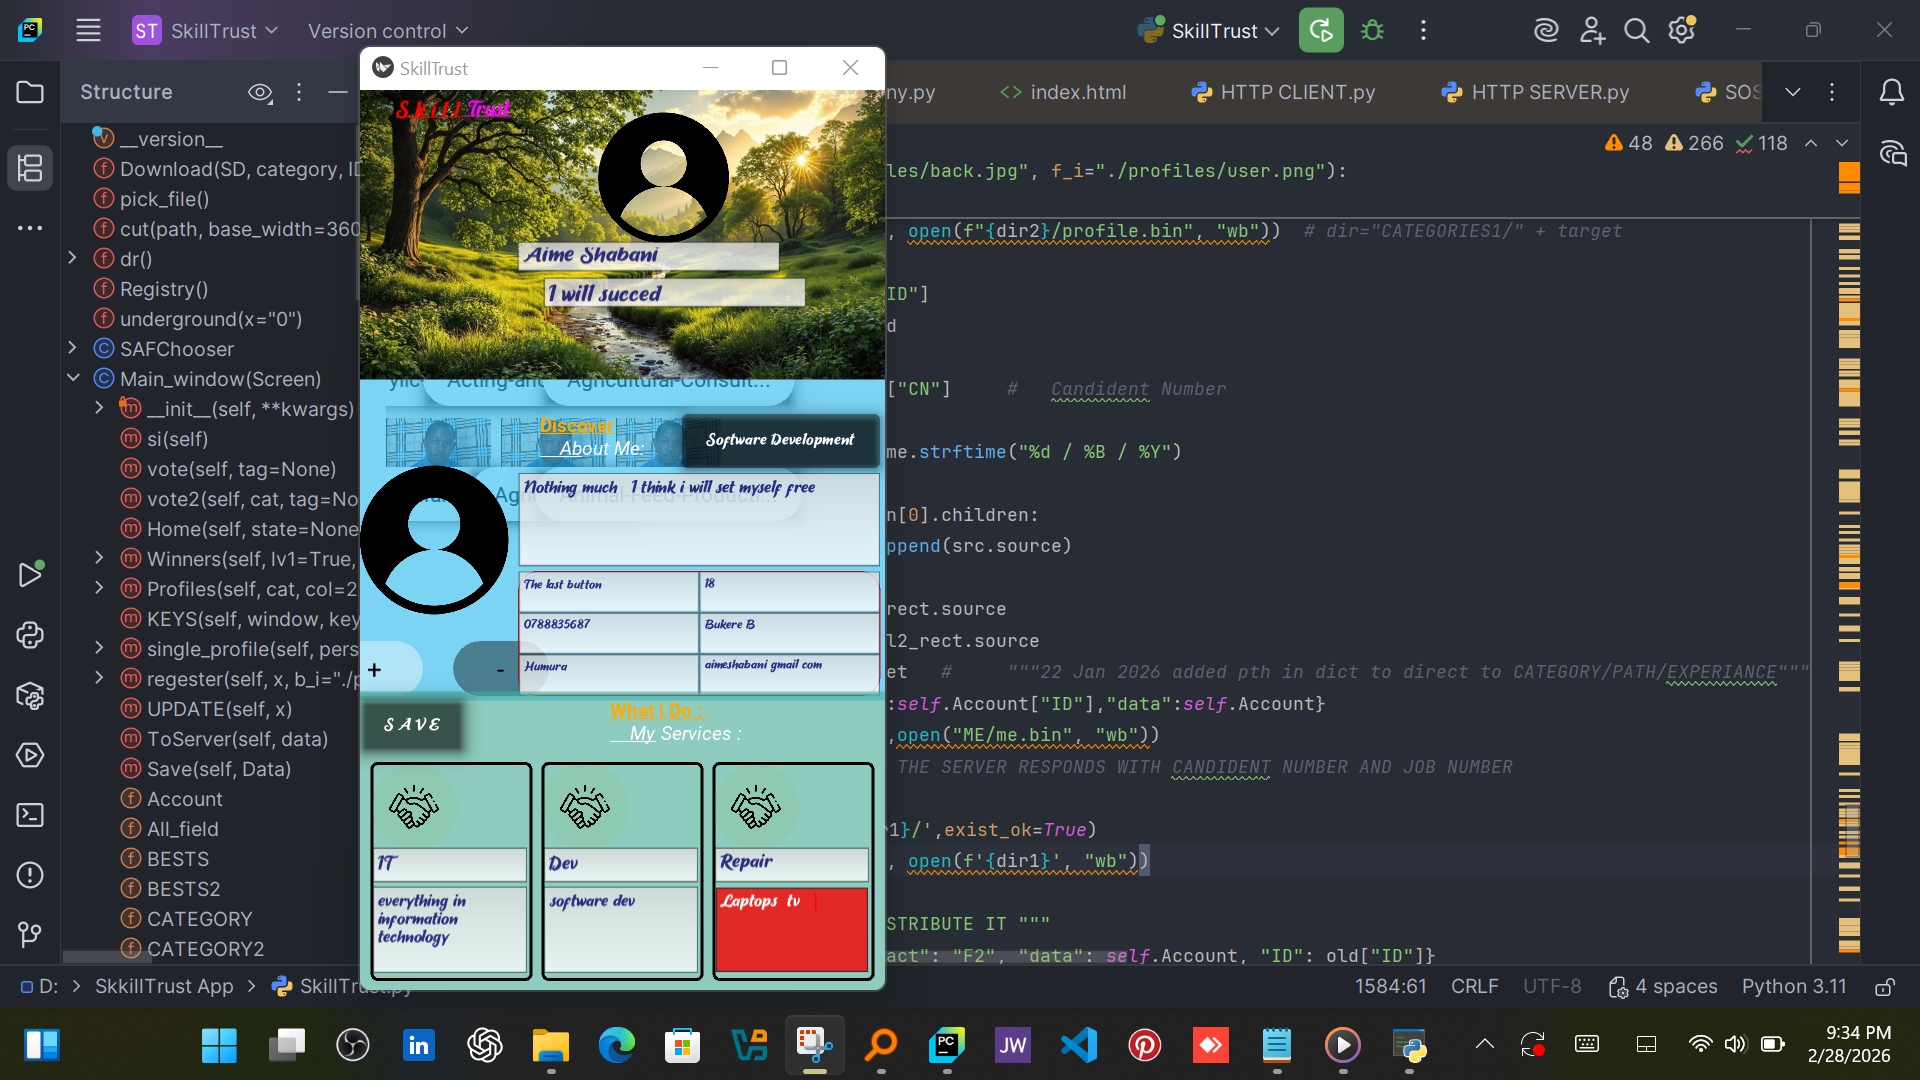The width and height of the screenshot is (1920, 1080).
Task: Click the Repair service handshake icon
Action: [x=756, y=806]
